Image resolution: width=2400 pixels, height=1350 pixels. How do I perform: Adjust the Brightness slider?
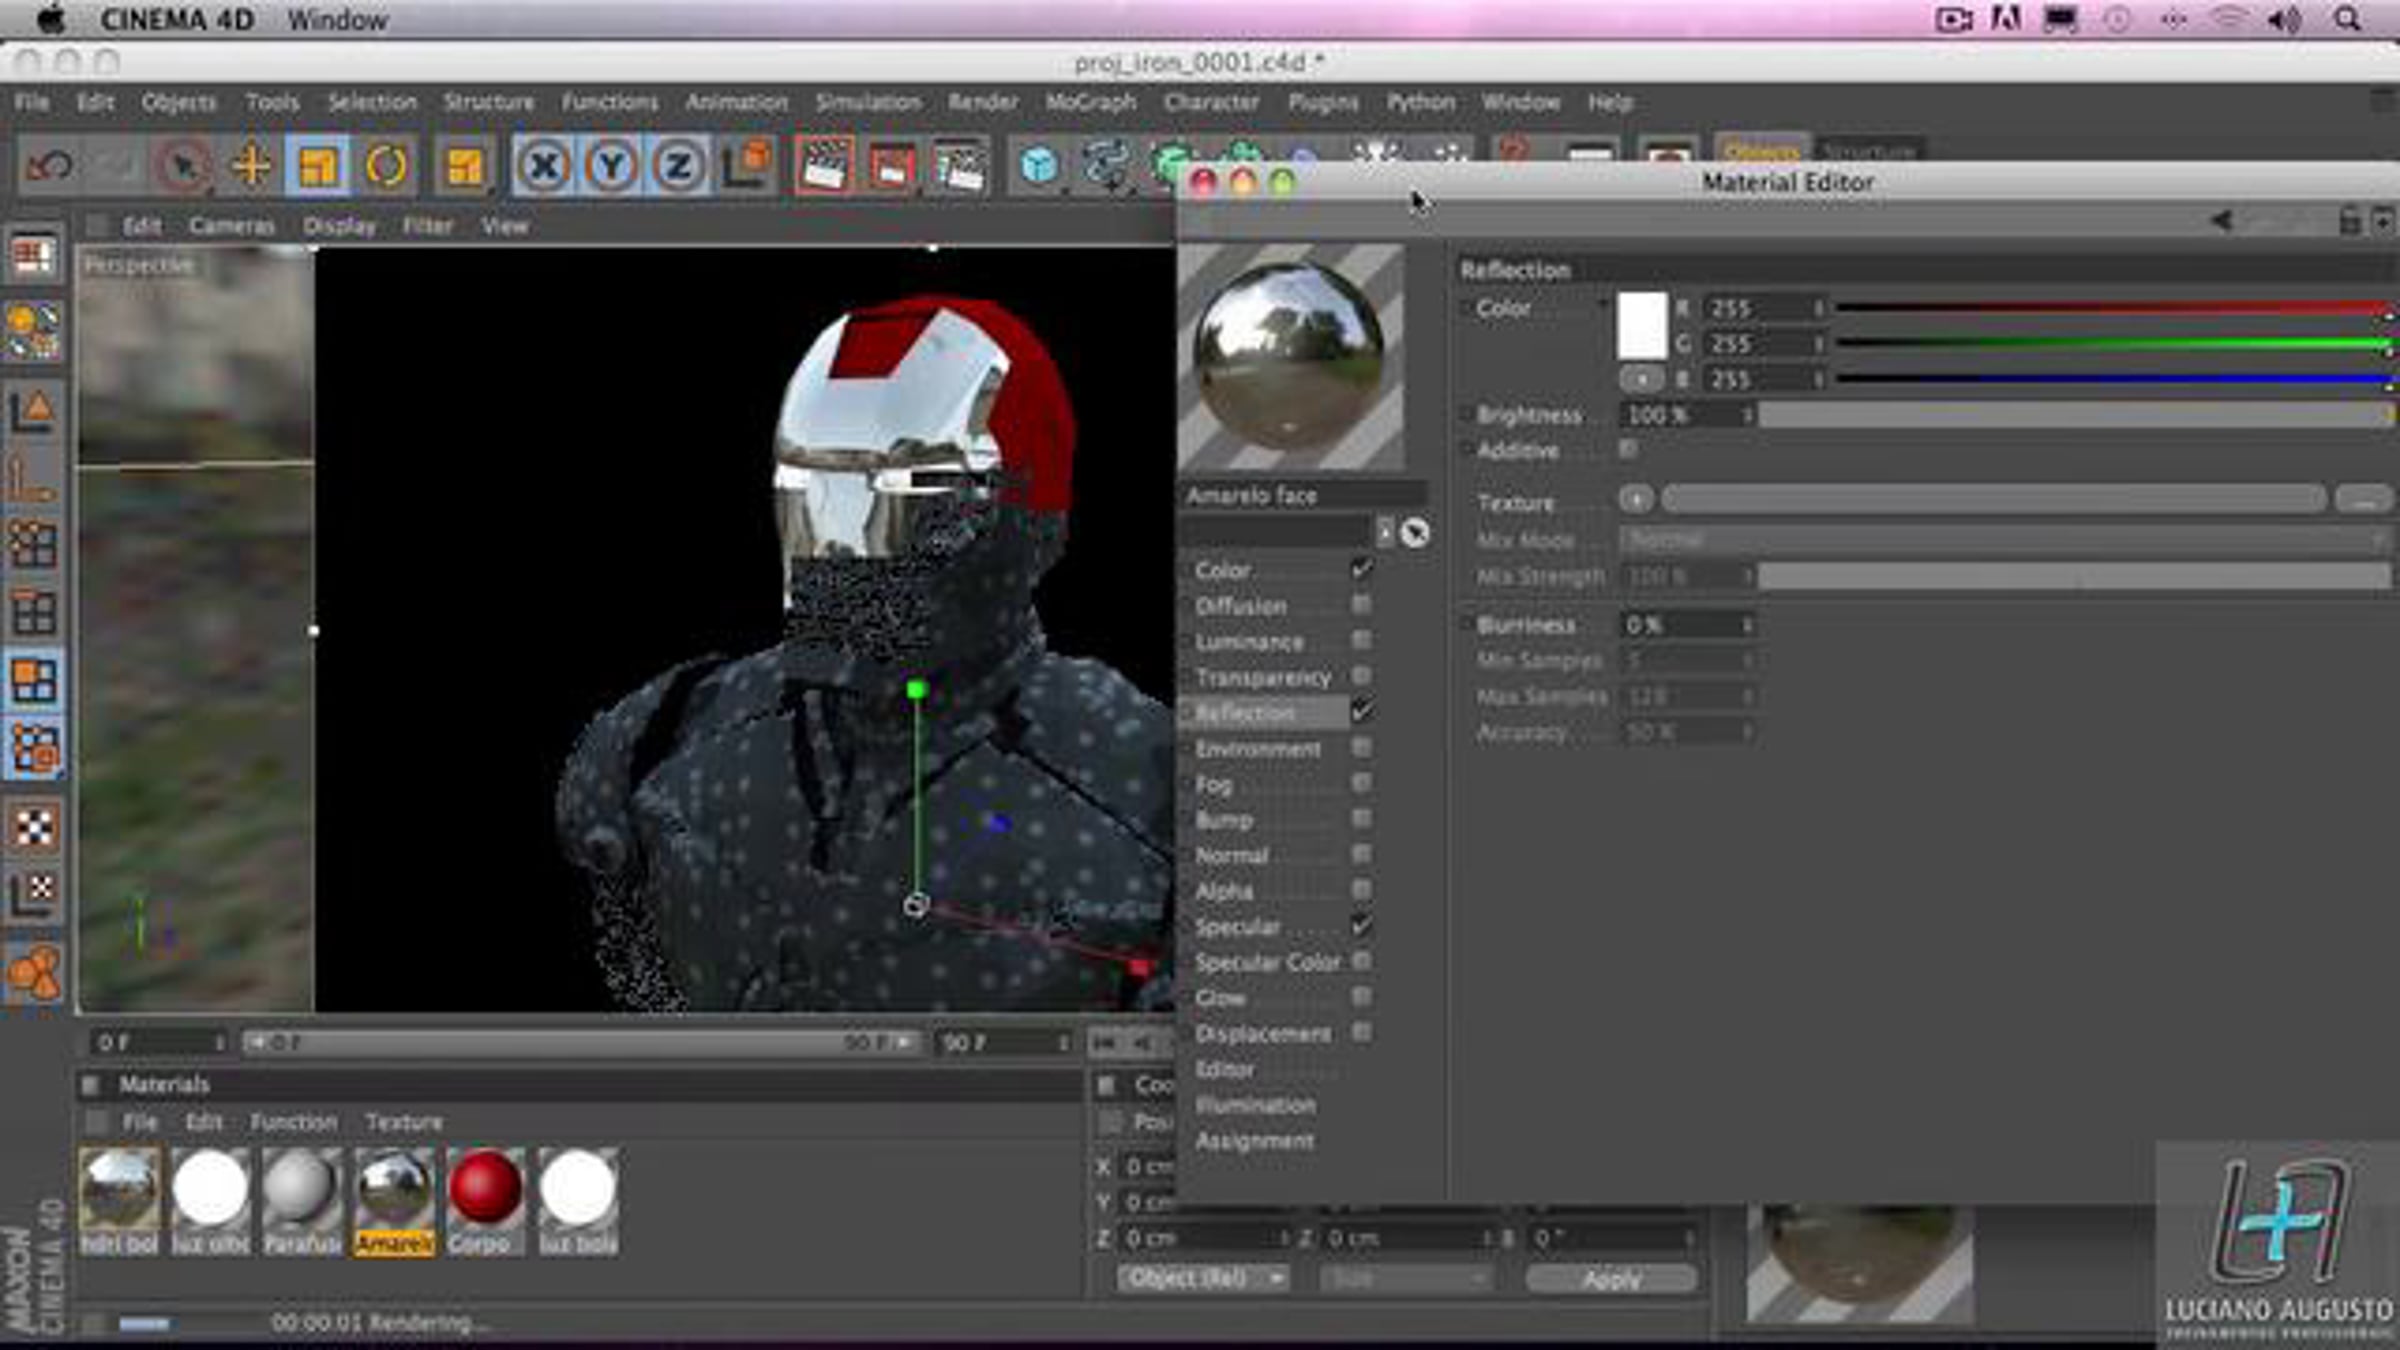click(2075, 414)
